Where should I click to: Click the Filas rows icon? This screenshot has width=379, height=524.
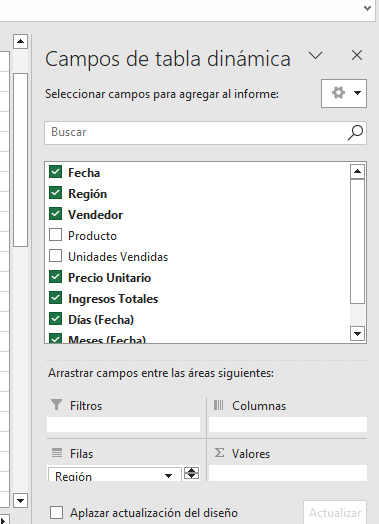[57, 453]
